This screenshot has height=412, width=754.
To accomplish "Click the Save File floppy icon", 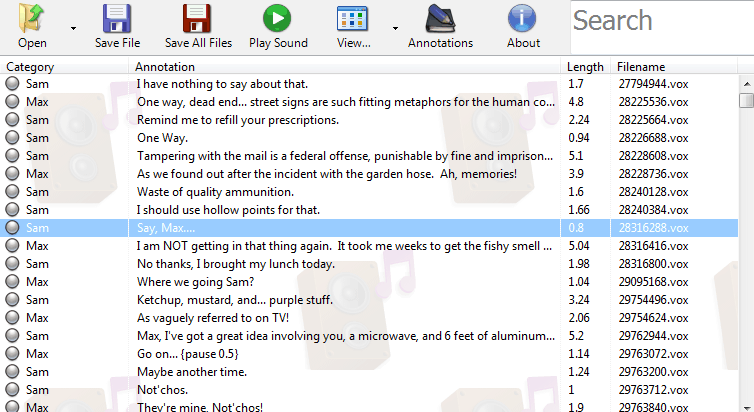I will tap(117, 18).
